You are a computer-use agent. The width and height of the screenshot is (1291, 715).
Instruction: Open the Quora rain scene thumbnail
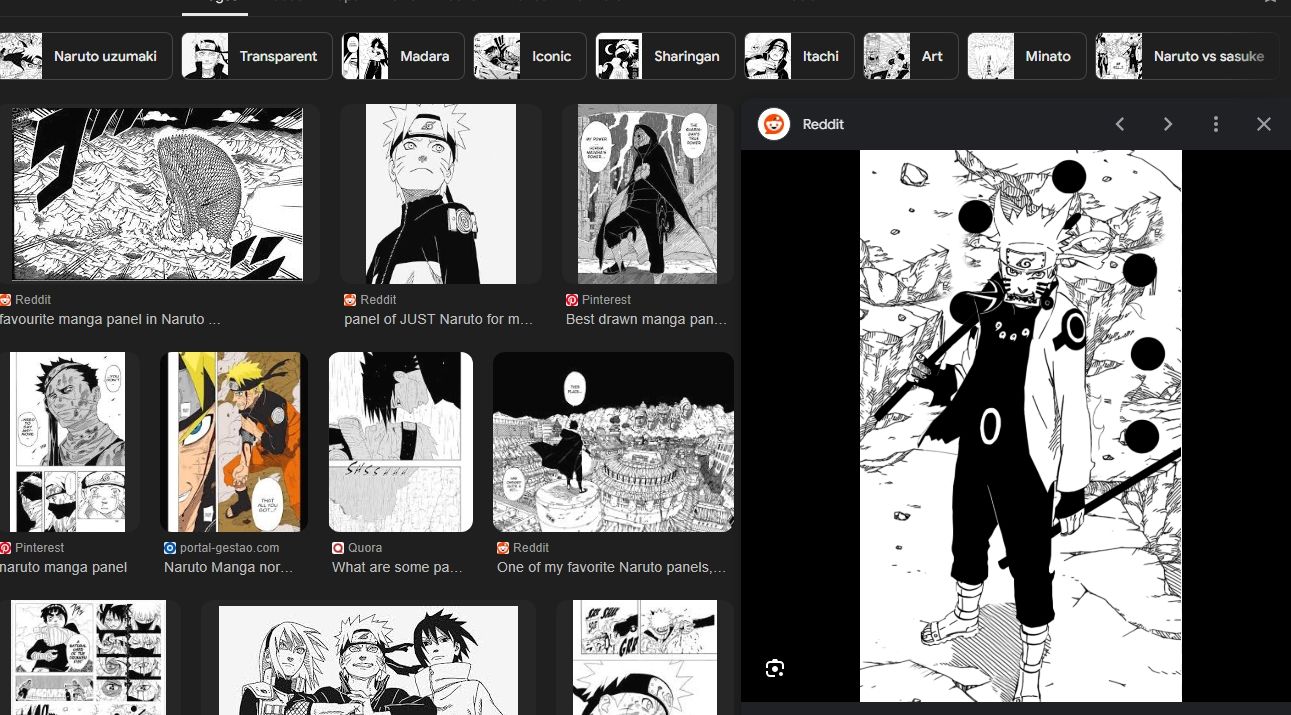[401, 442]
